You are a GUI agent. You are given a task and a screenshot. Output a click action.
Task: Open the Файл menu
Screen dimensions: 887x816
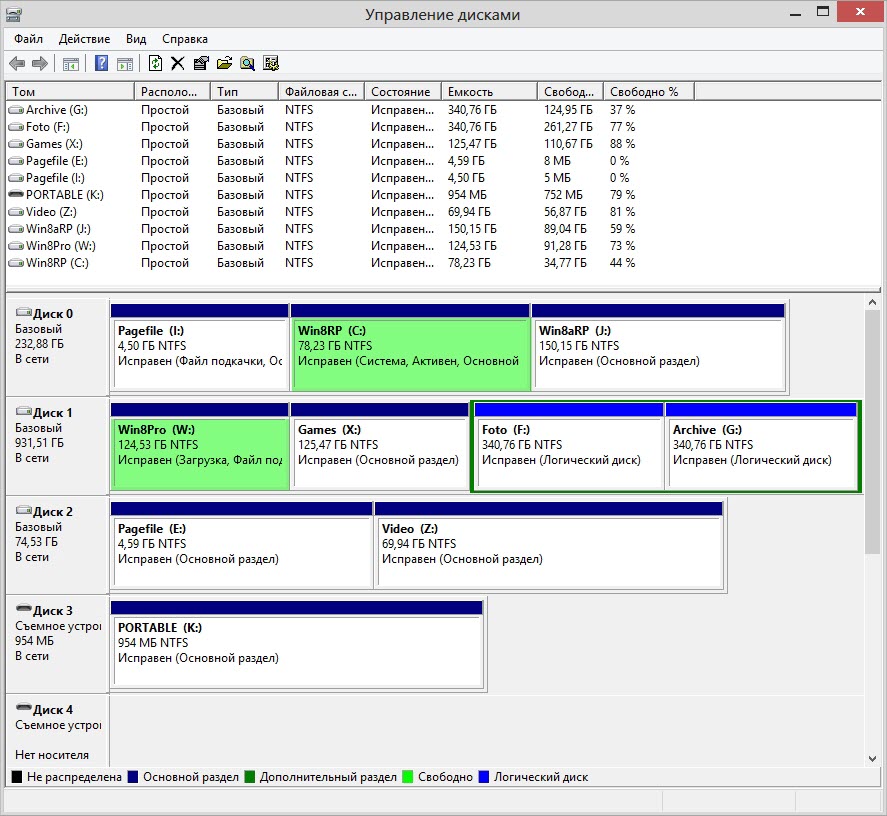point(28,39)
